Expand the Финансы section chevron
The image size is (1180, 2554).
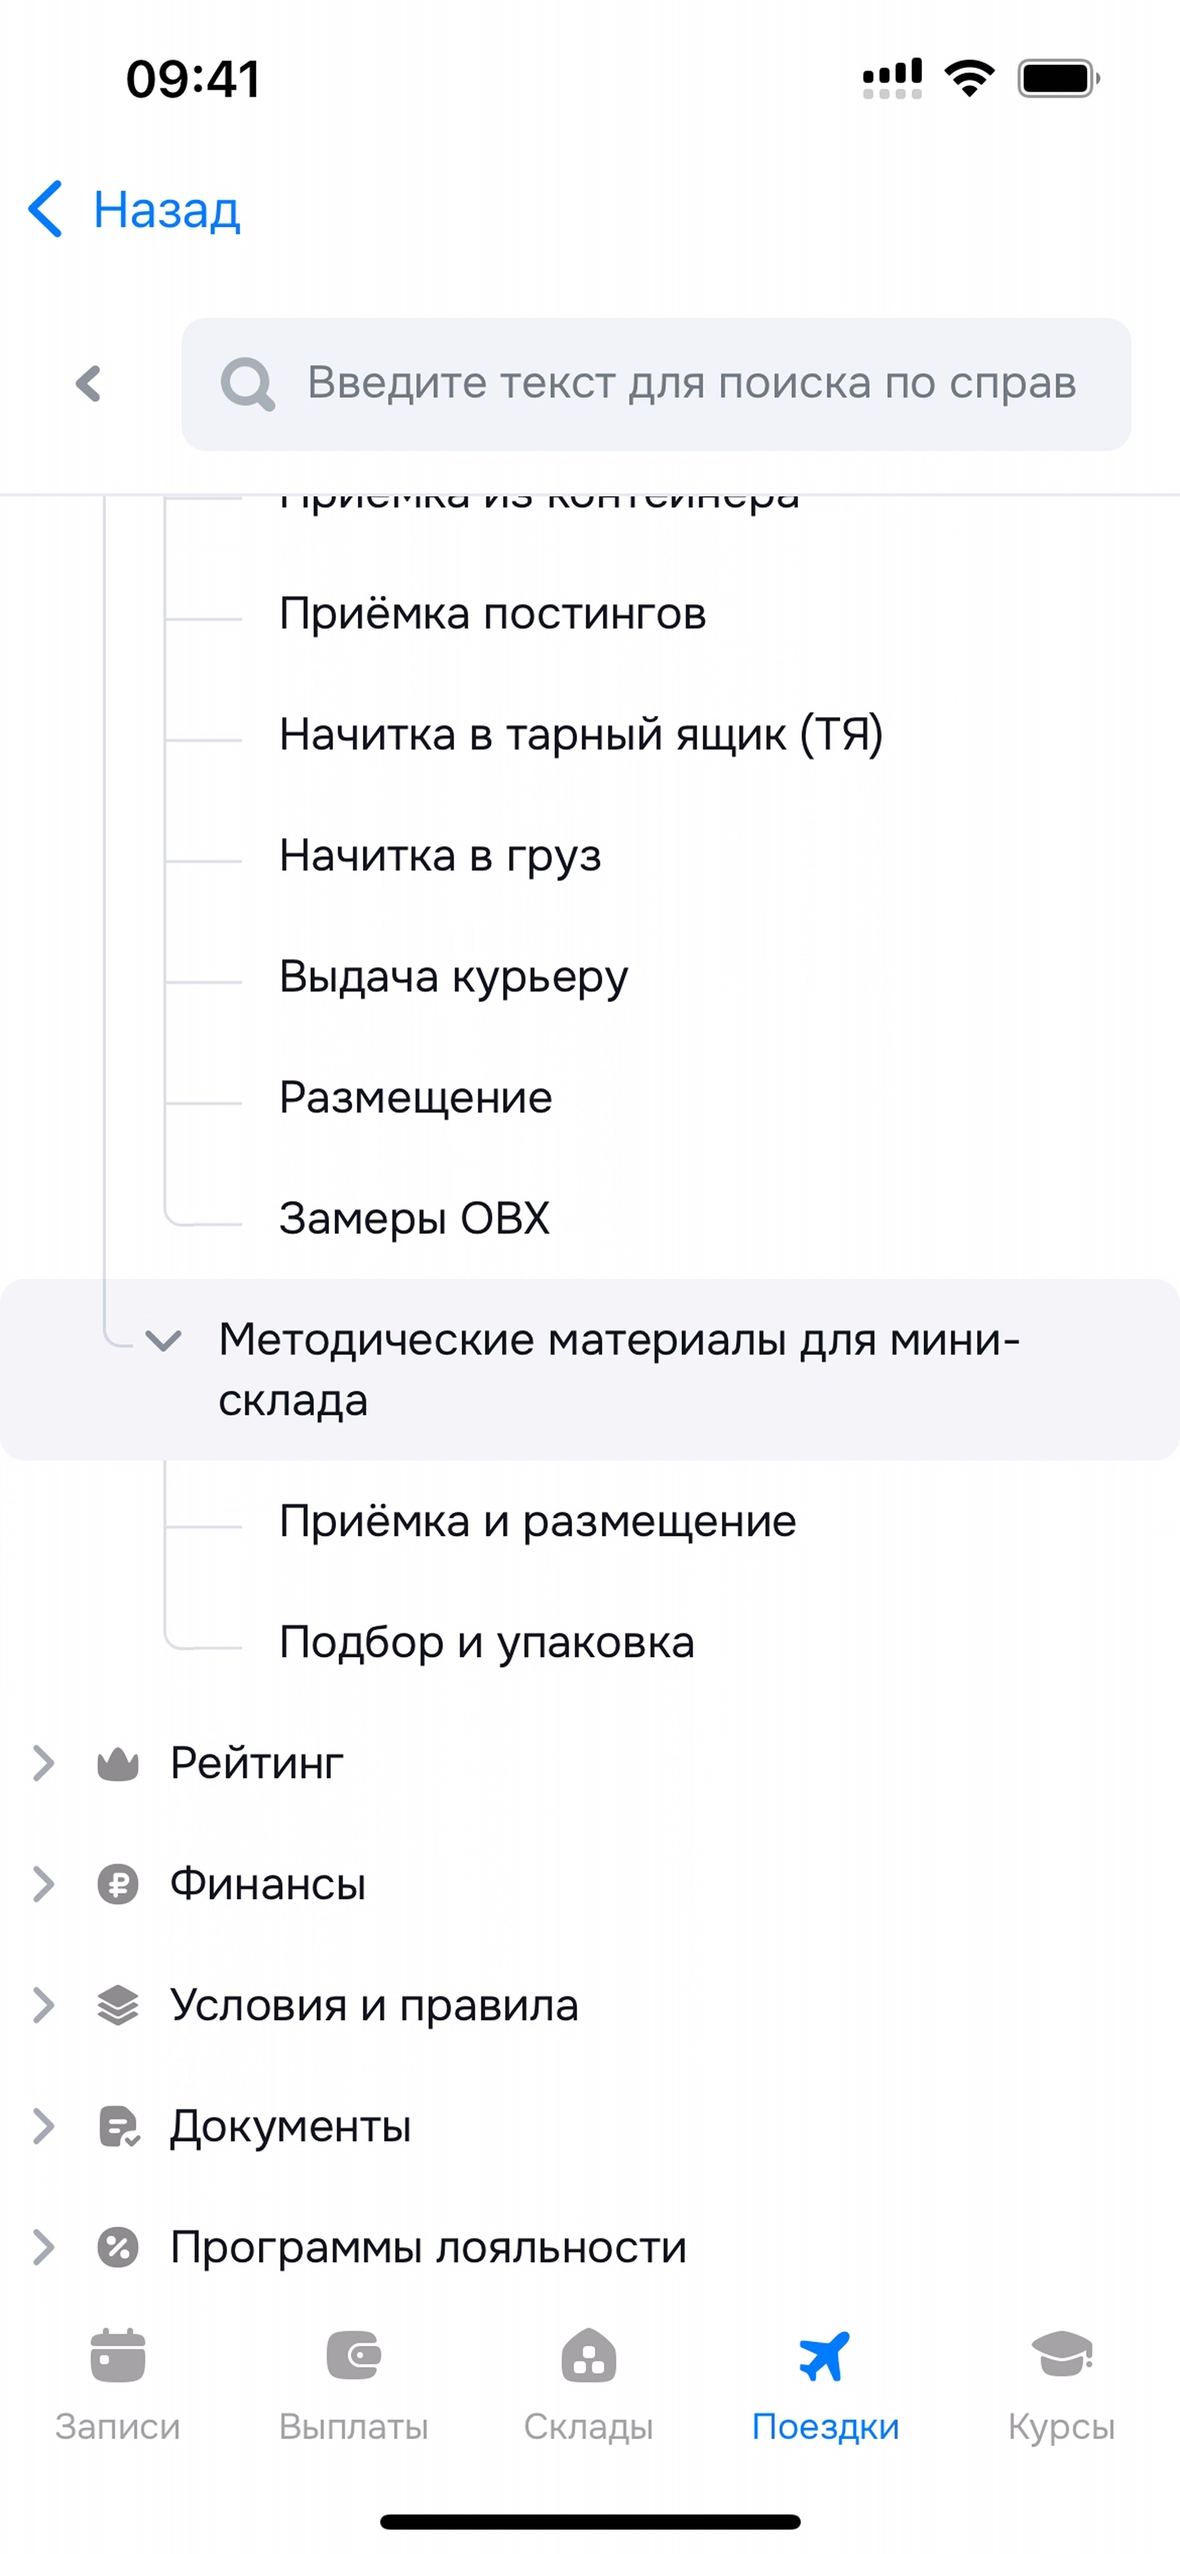[x=43, y=1885]
